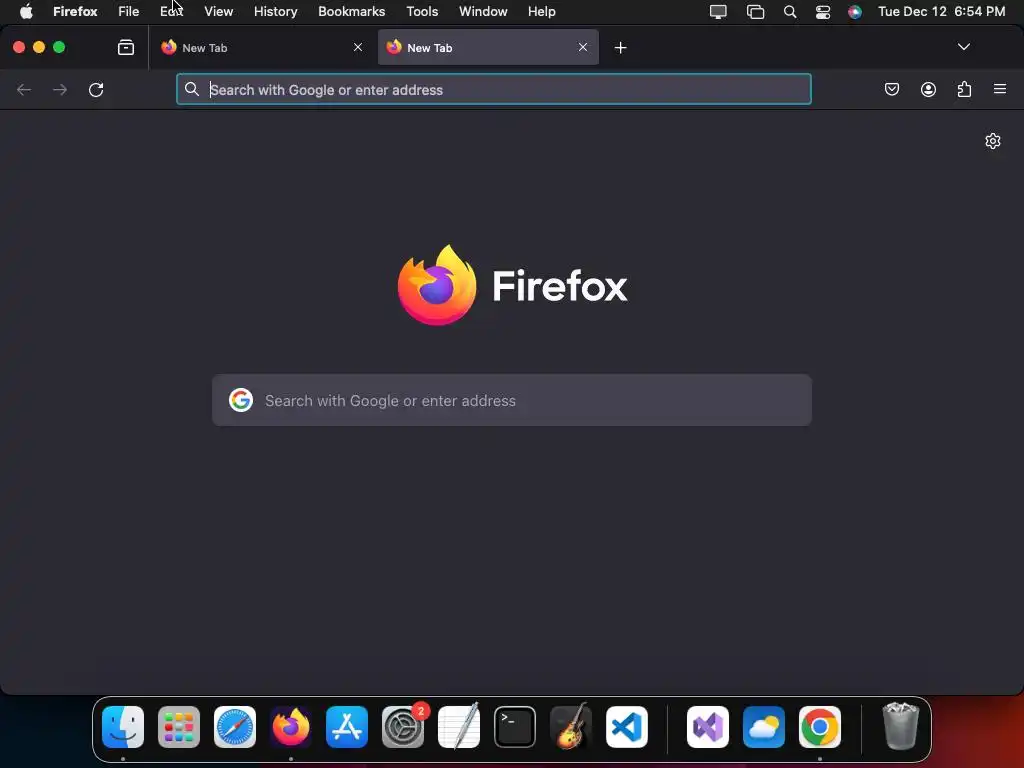Expand the List all tabs chevron
Viewport: 1024px width, 768px height.
pos(964,47)
